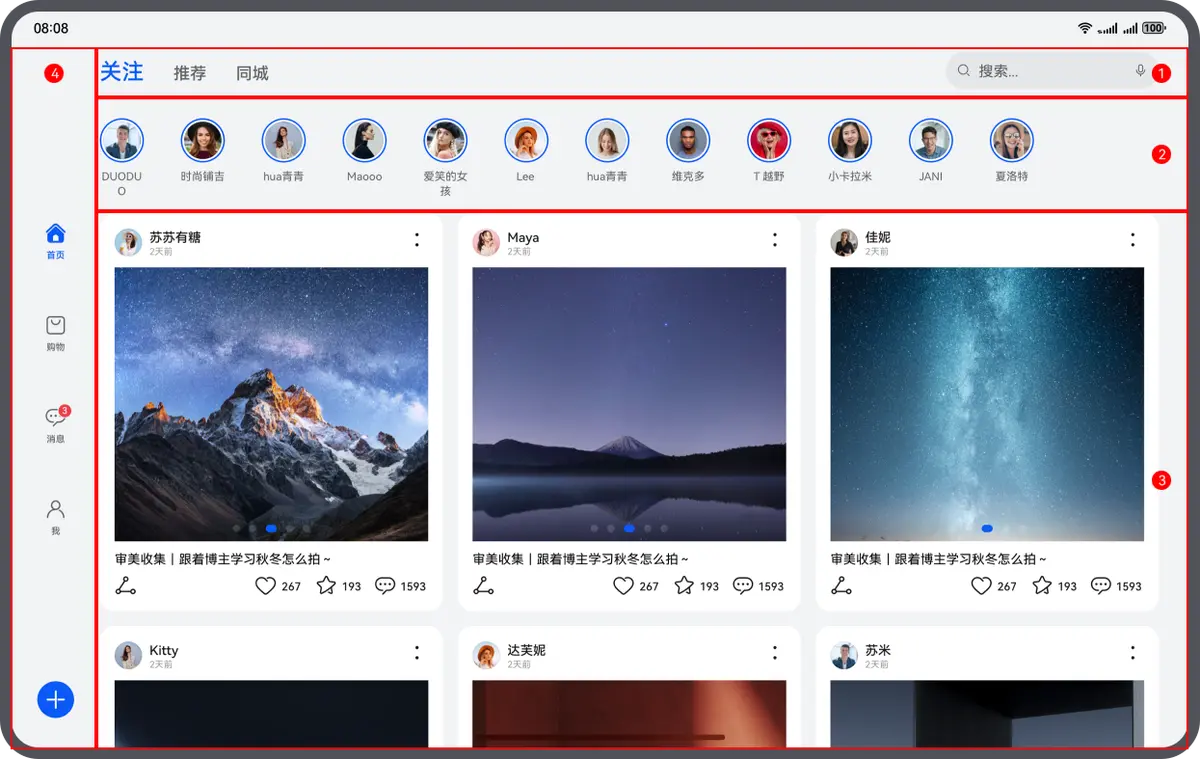This screenshot has width=1200, height=759.
Task: Tap the 08:08 clock in status bar
Action: point(51,28)
